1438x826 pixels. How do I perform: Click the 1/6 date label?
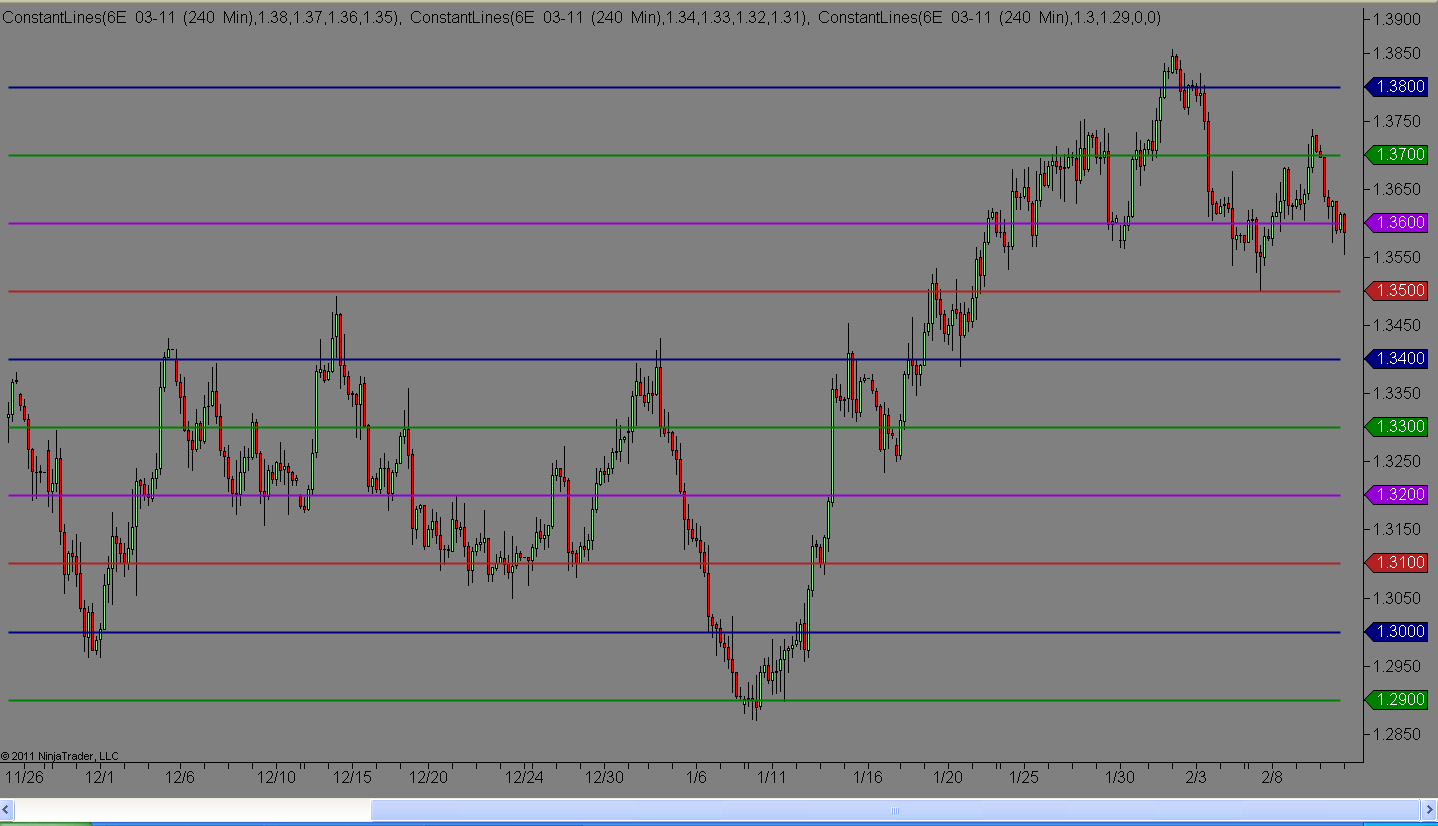(697, 777)
